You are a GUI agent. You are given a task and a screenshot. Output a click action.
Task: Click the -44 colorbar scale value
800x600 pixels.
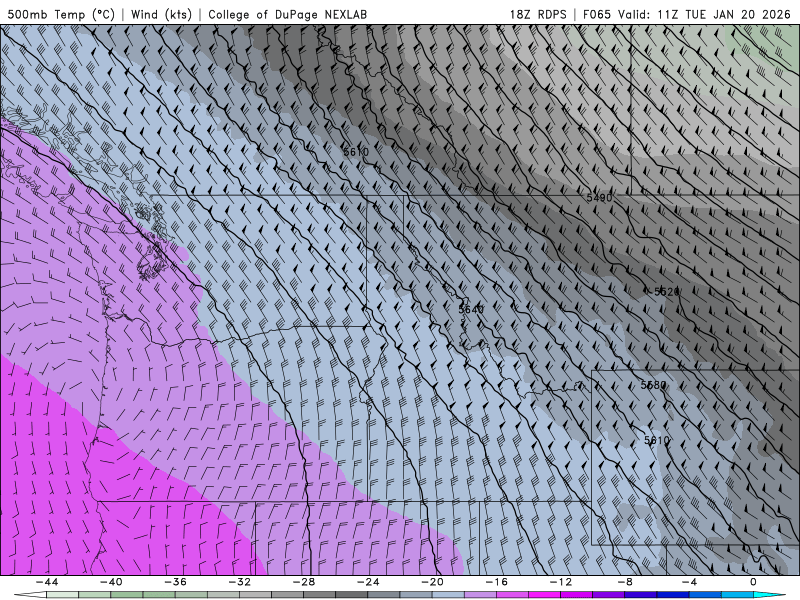click(47, 582)
